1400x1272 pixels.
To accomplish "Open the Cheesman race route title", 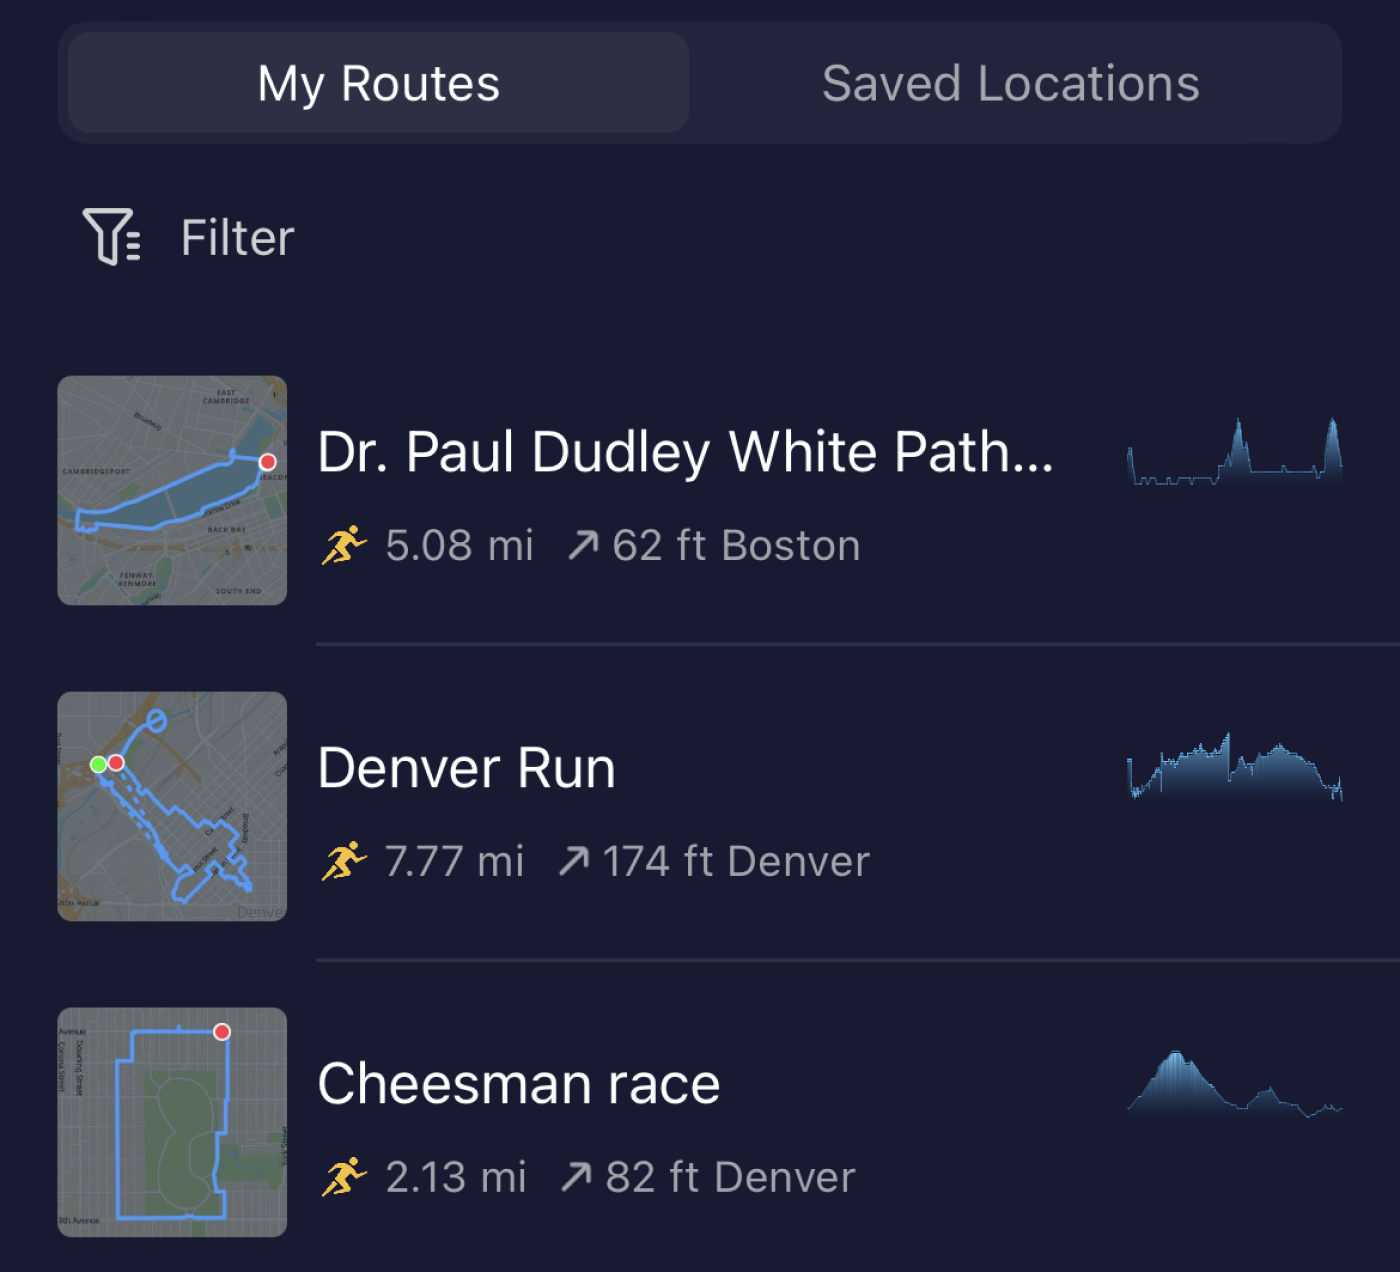I will point(518,1084).
